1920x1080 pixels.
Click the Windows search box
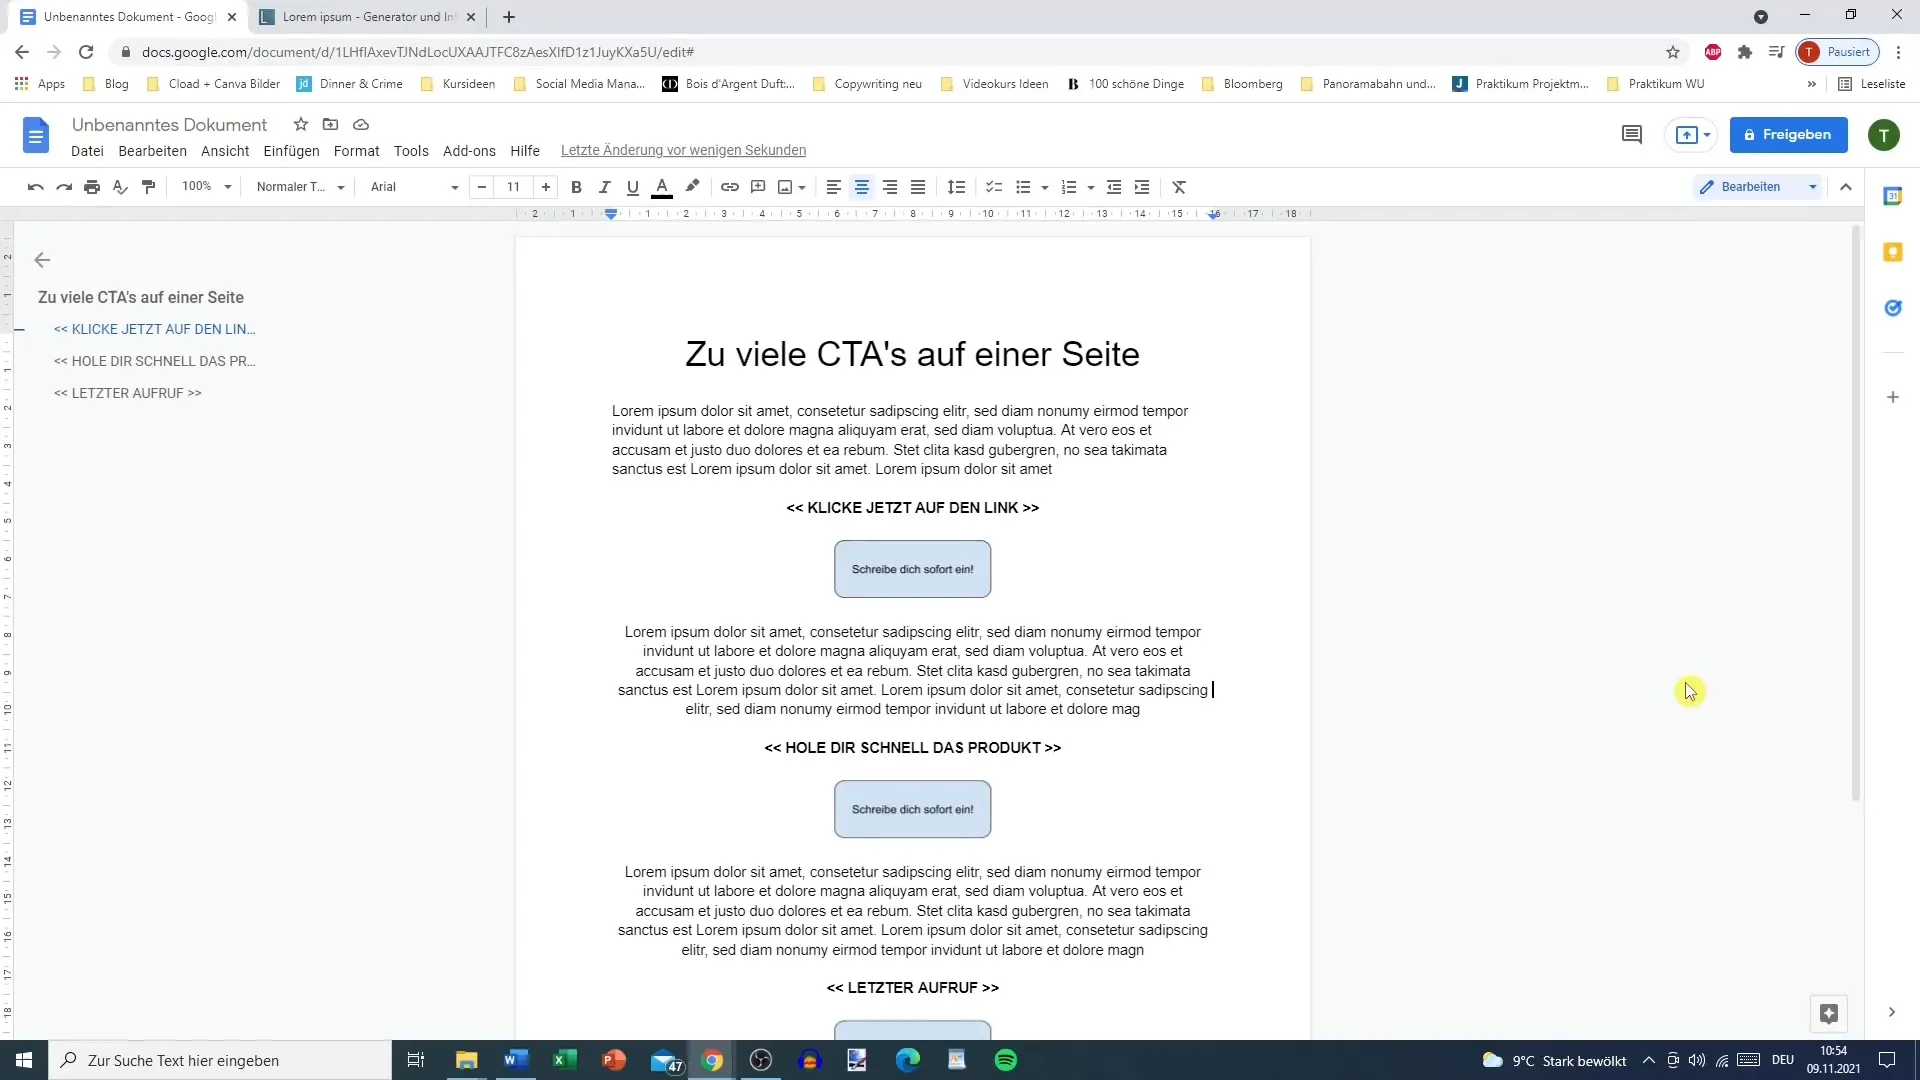pos(220,1060)
